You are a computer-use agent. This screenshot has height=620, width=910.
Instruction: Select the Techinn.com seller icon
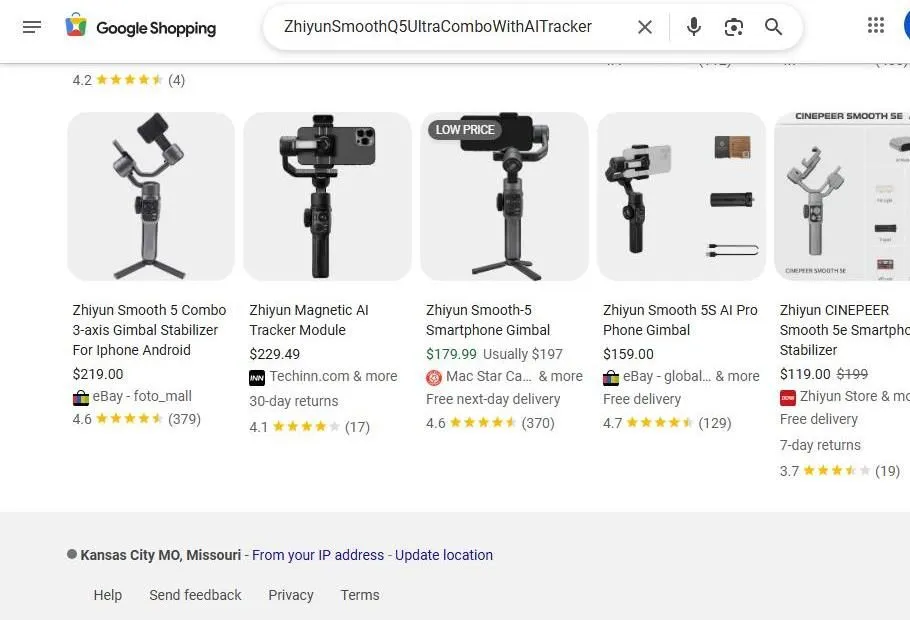257,376
